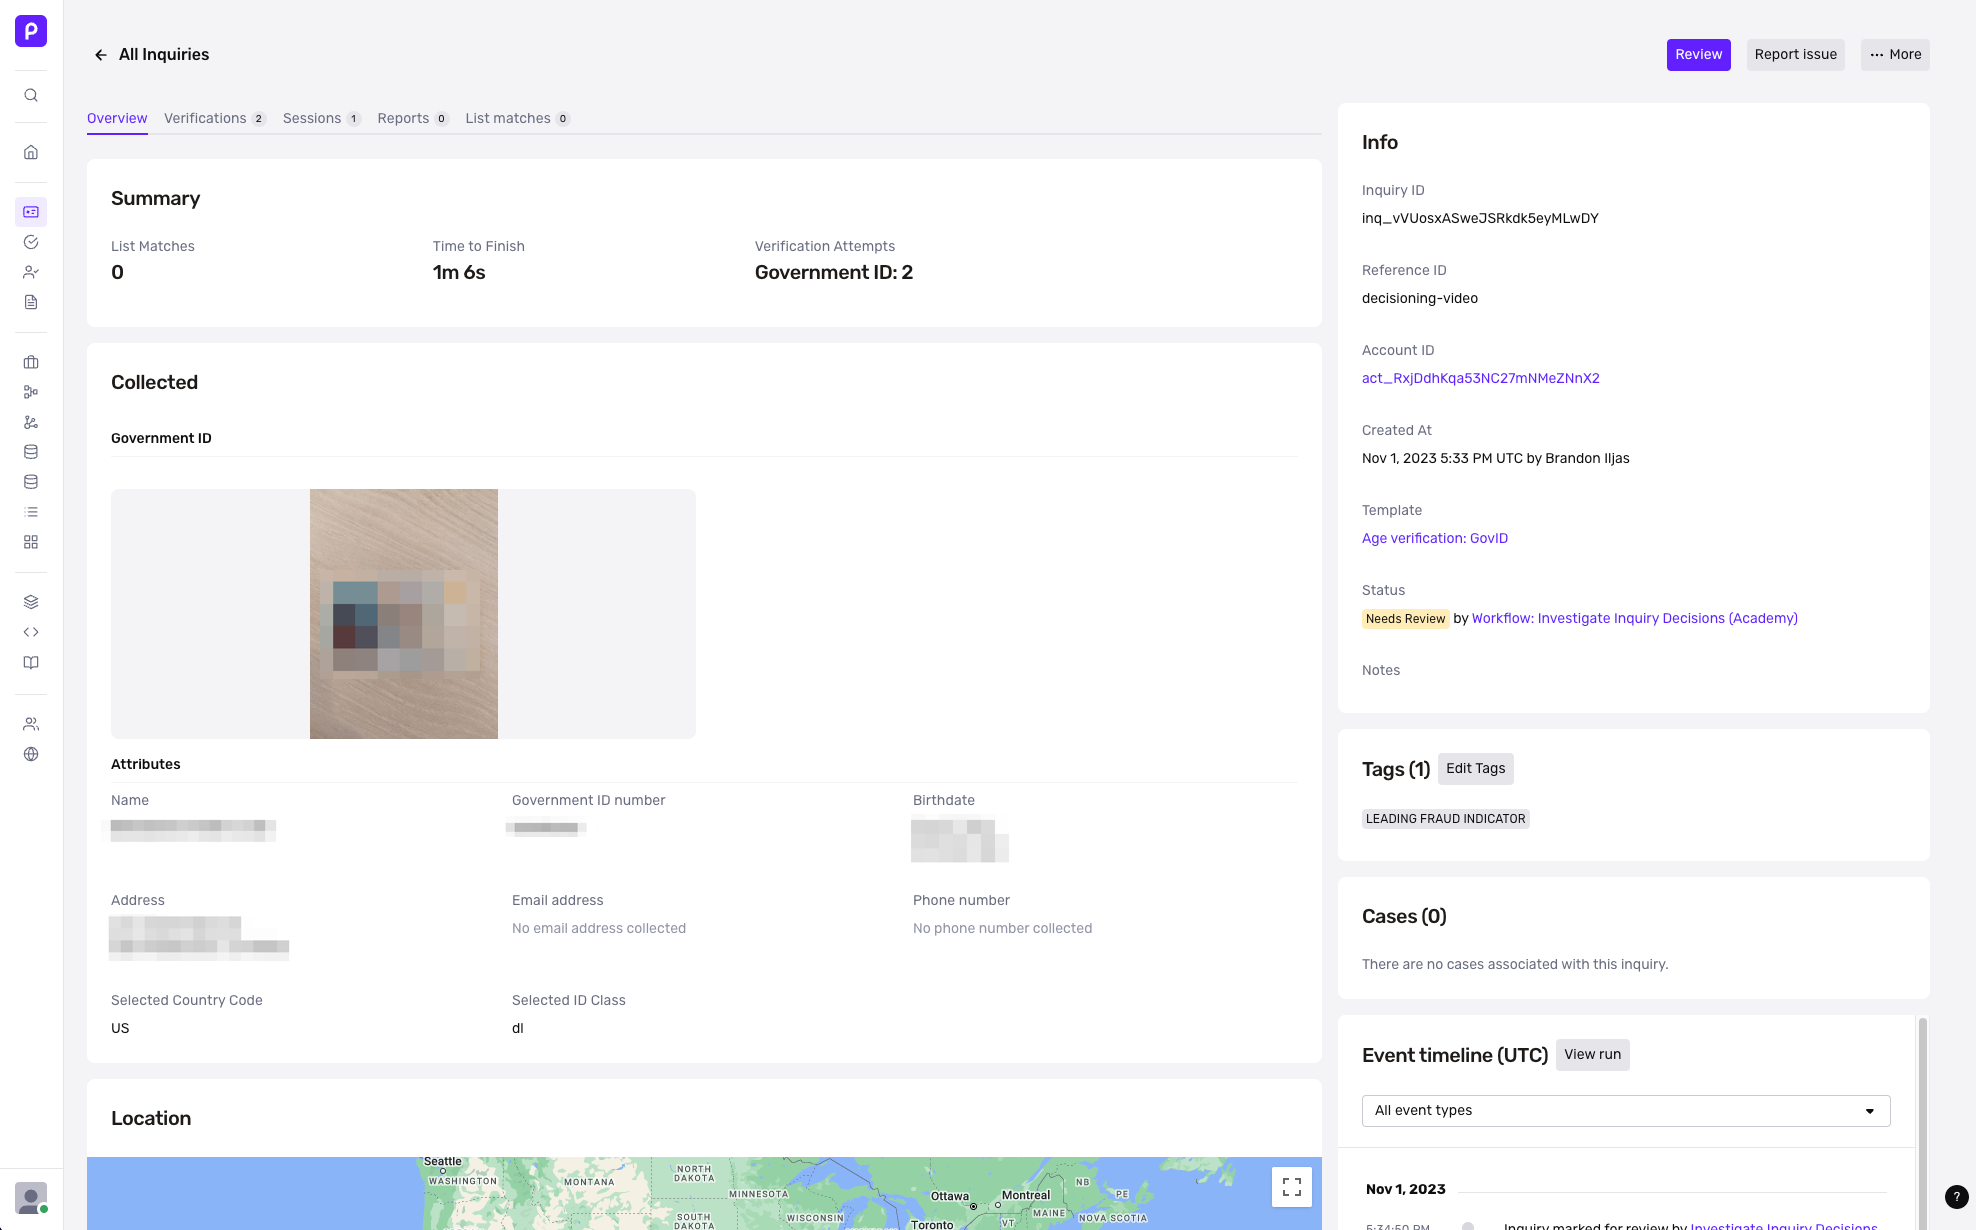Click the Needs Review status badge
The width and height of the screenshot is (1976, 1230).
click(x=1405, y=619)
